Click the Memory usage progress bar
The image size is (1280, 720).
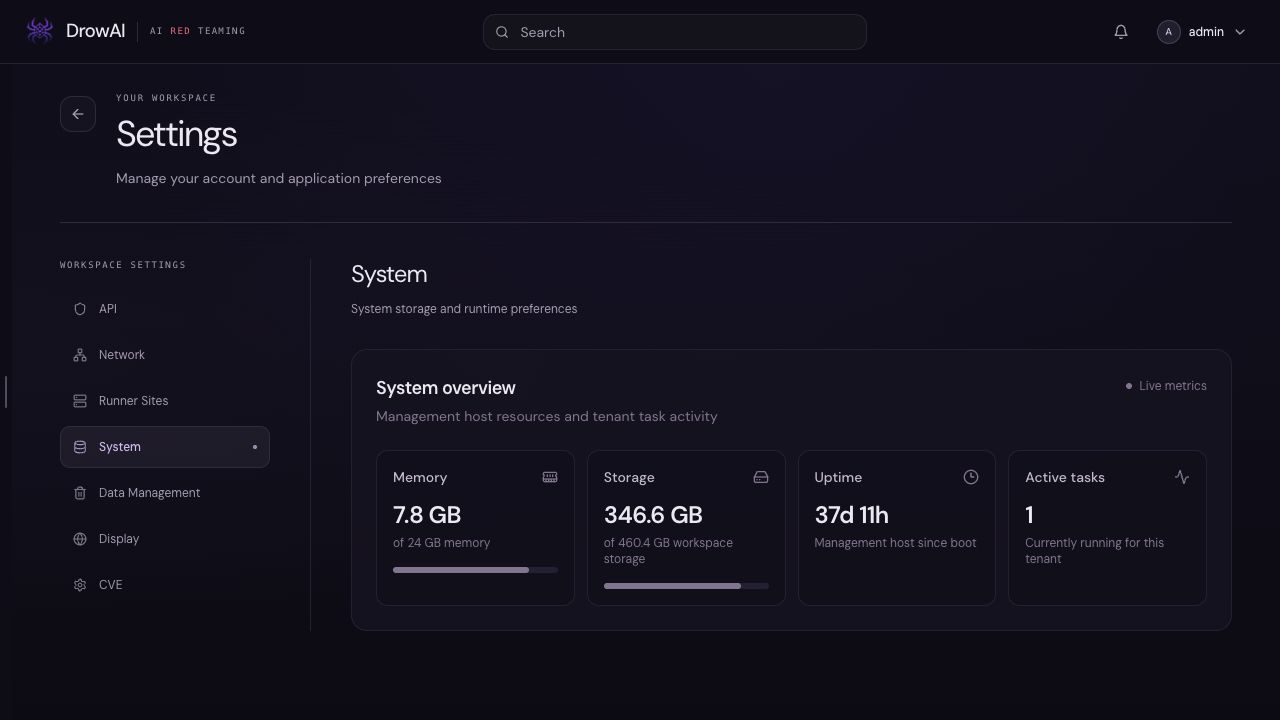475,570
